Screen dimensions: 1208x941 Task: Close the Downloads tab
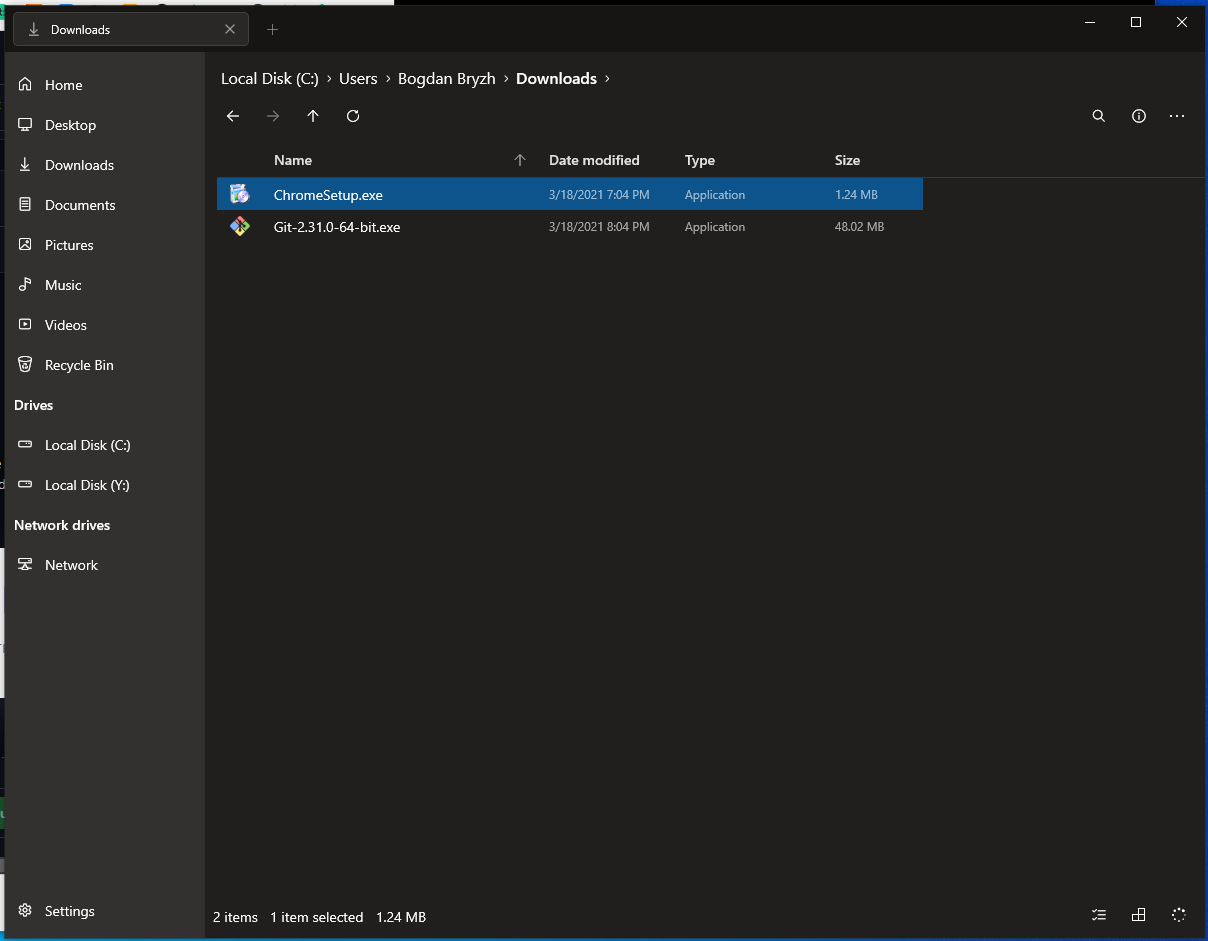click(x=230, y=30)
